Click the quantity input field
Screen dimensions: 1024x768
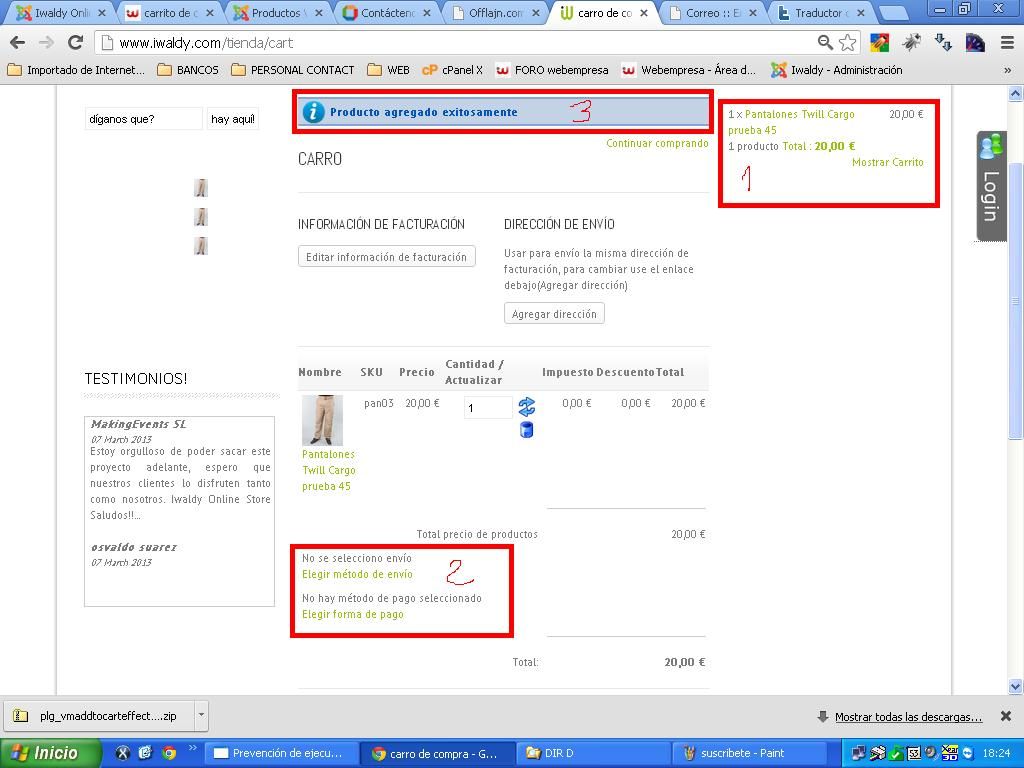(488, 408)
